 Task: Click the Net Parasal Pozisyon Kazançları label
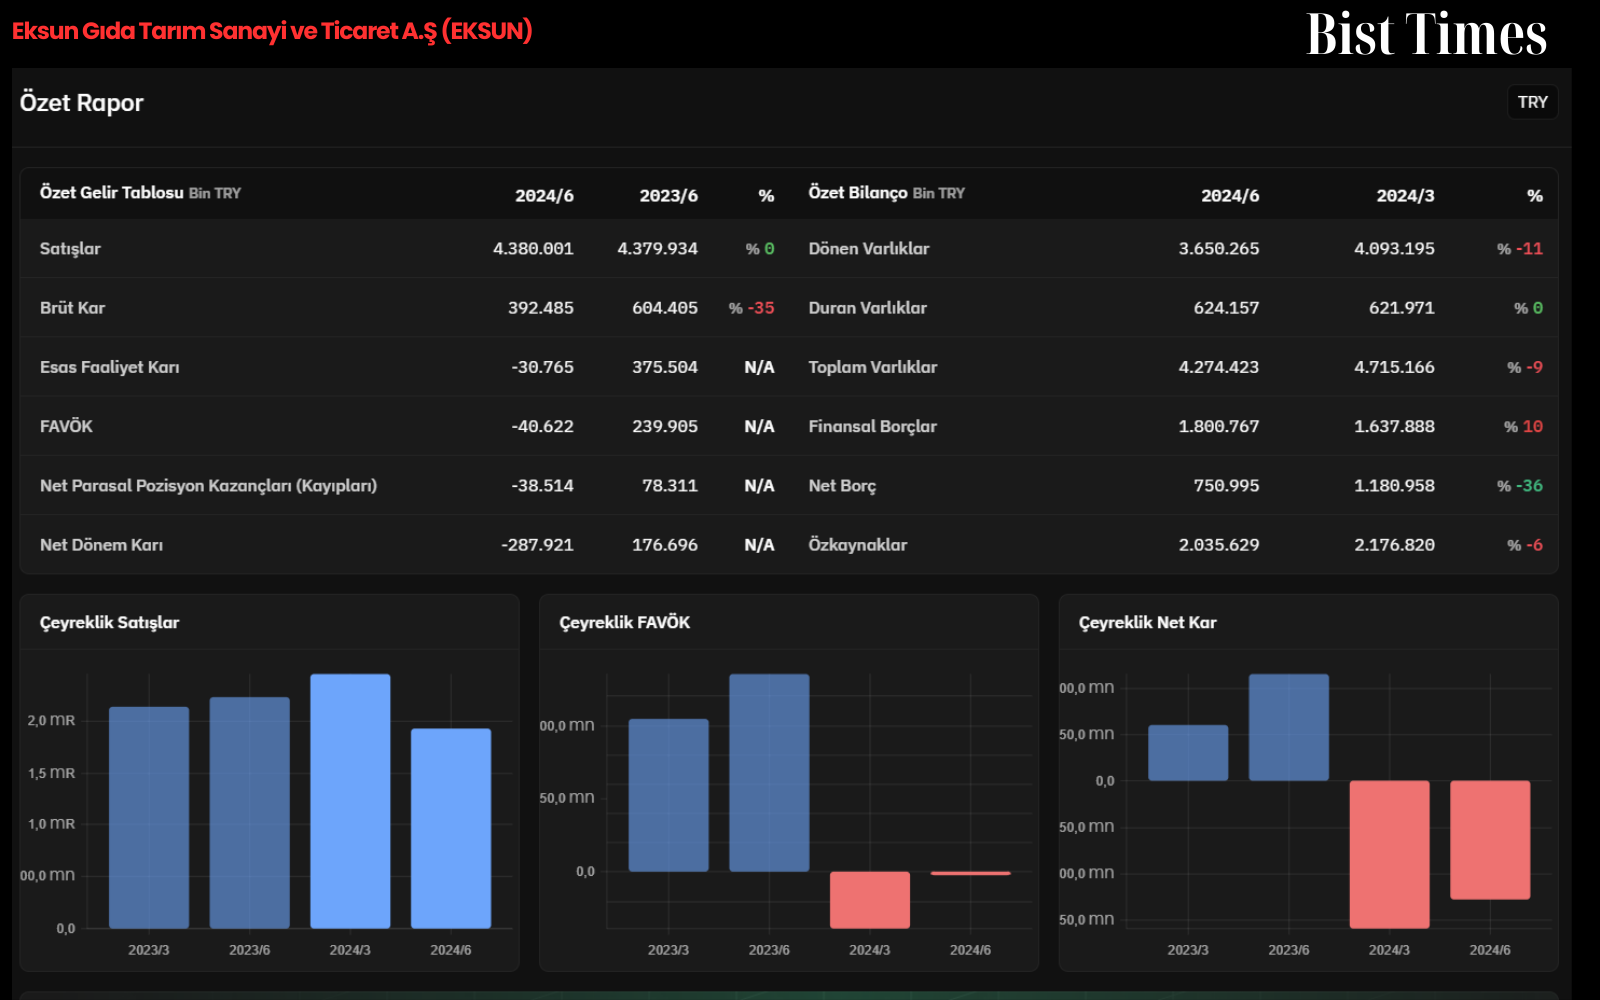[208, 486]
